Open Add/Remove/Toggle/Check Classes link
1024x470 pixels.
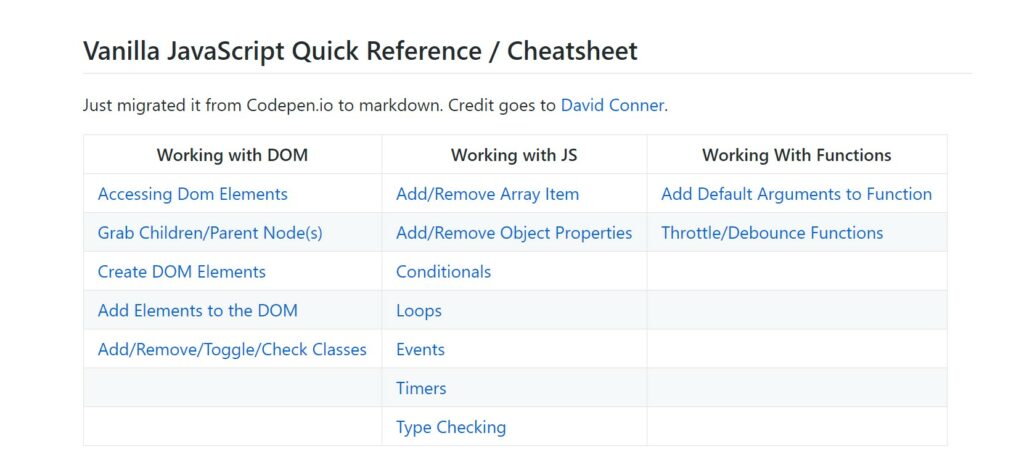coord(232,349)
